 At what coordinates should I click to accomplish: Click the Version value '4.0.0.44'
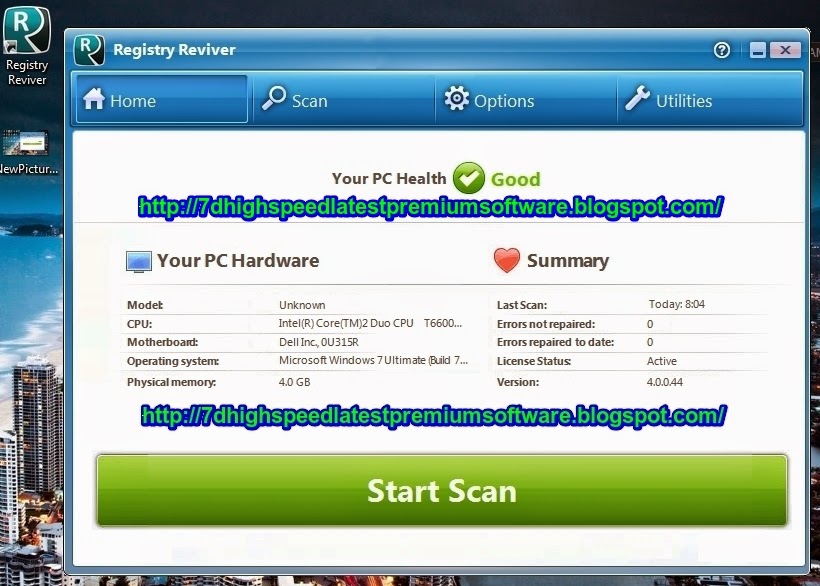click(665, 382)
